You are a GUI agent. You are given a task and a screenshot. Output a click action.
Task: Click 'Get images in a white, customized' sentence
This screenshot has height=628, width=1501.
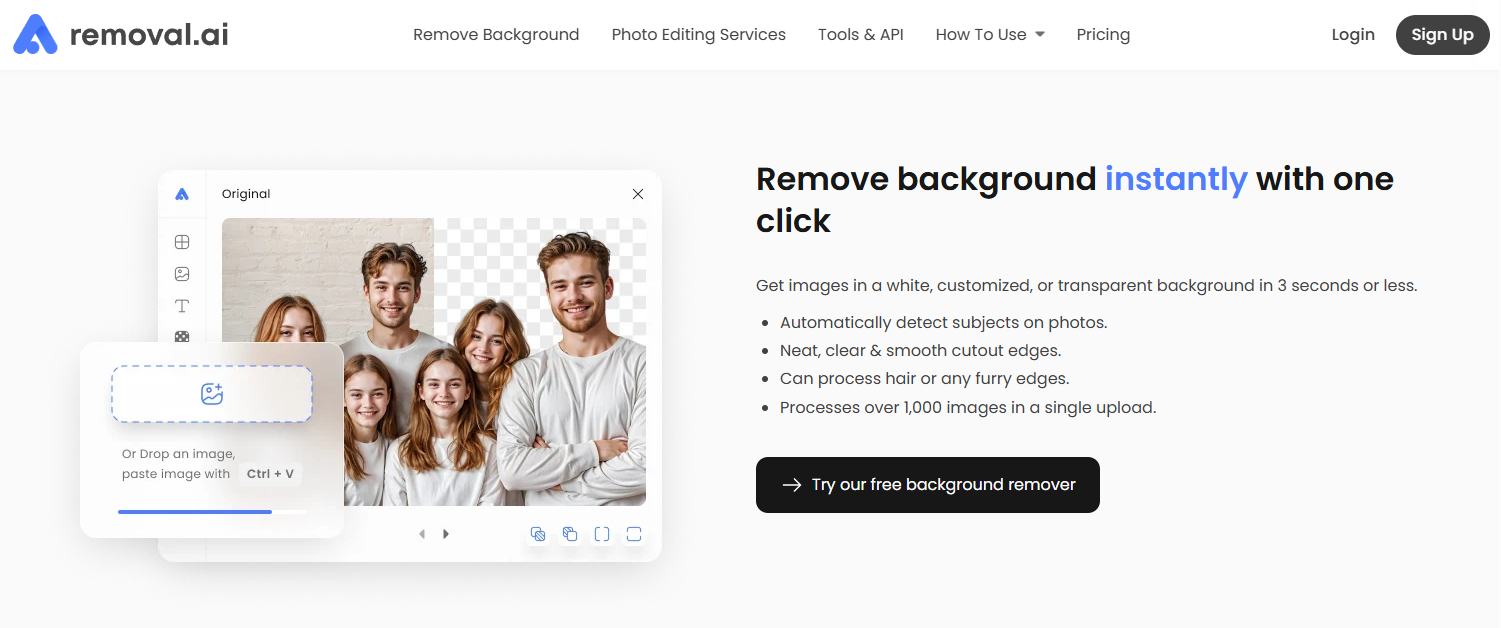click(x=1087, y=286)
